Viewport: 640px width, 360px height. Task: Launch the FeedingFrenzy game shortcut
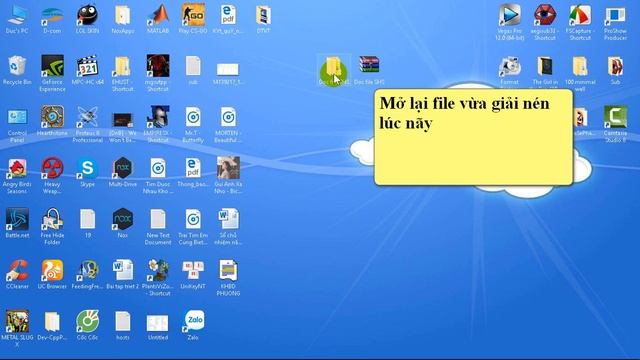point(87,275)
